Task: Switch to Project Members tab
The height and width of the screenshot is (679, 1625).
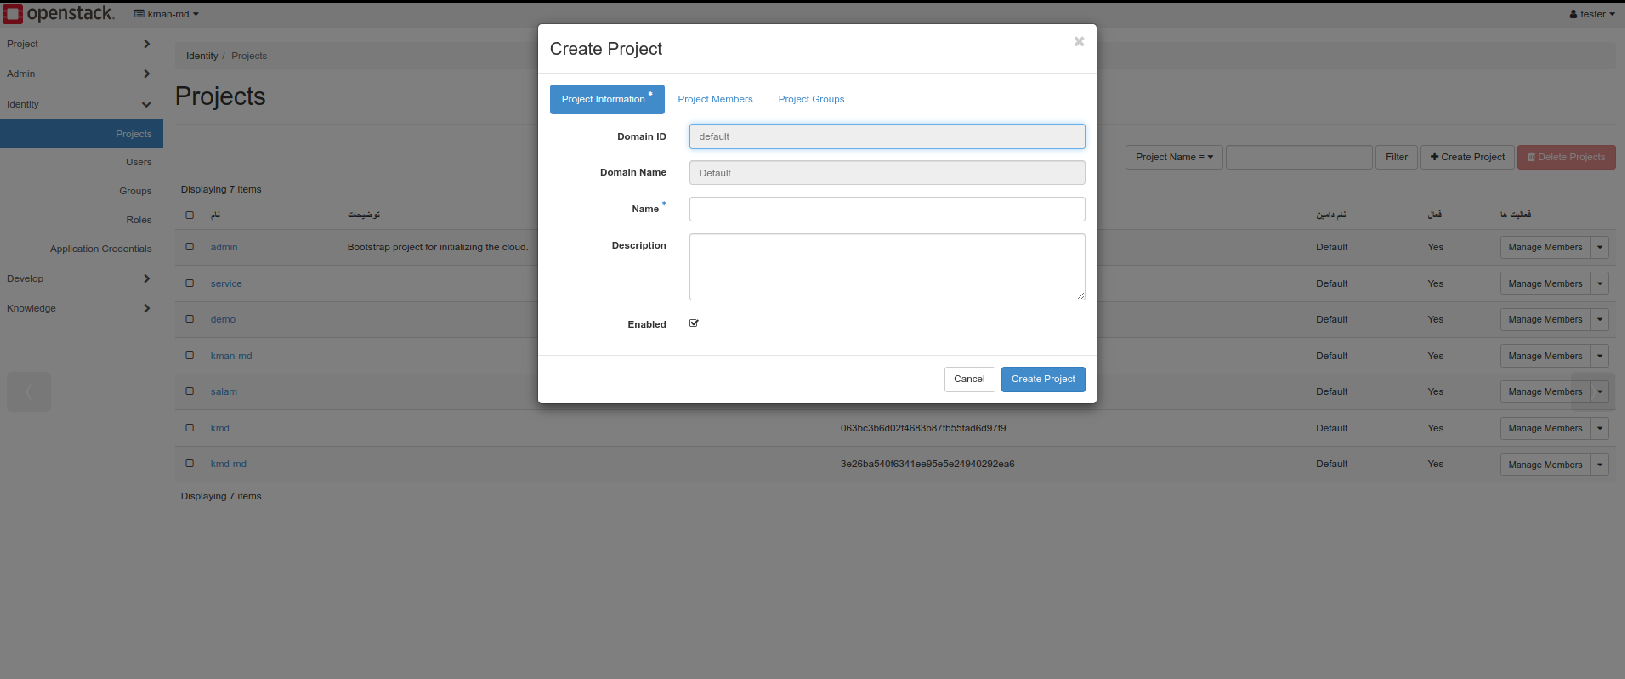Action: (x=715, y=99)
